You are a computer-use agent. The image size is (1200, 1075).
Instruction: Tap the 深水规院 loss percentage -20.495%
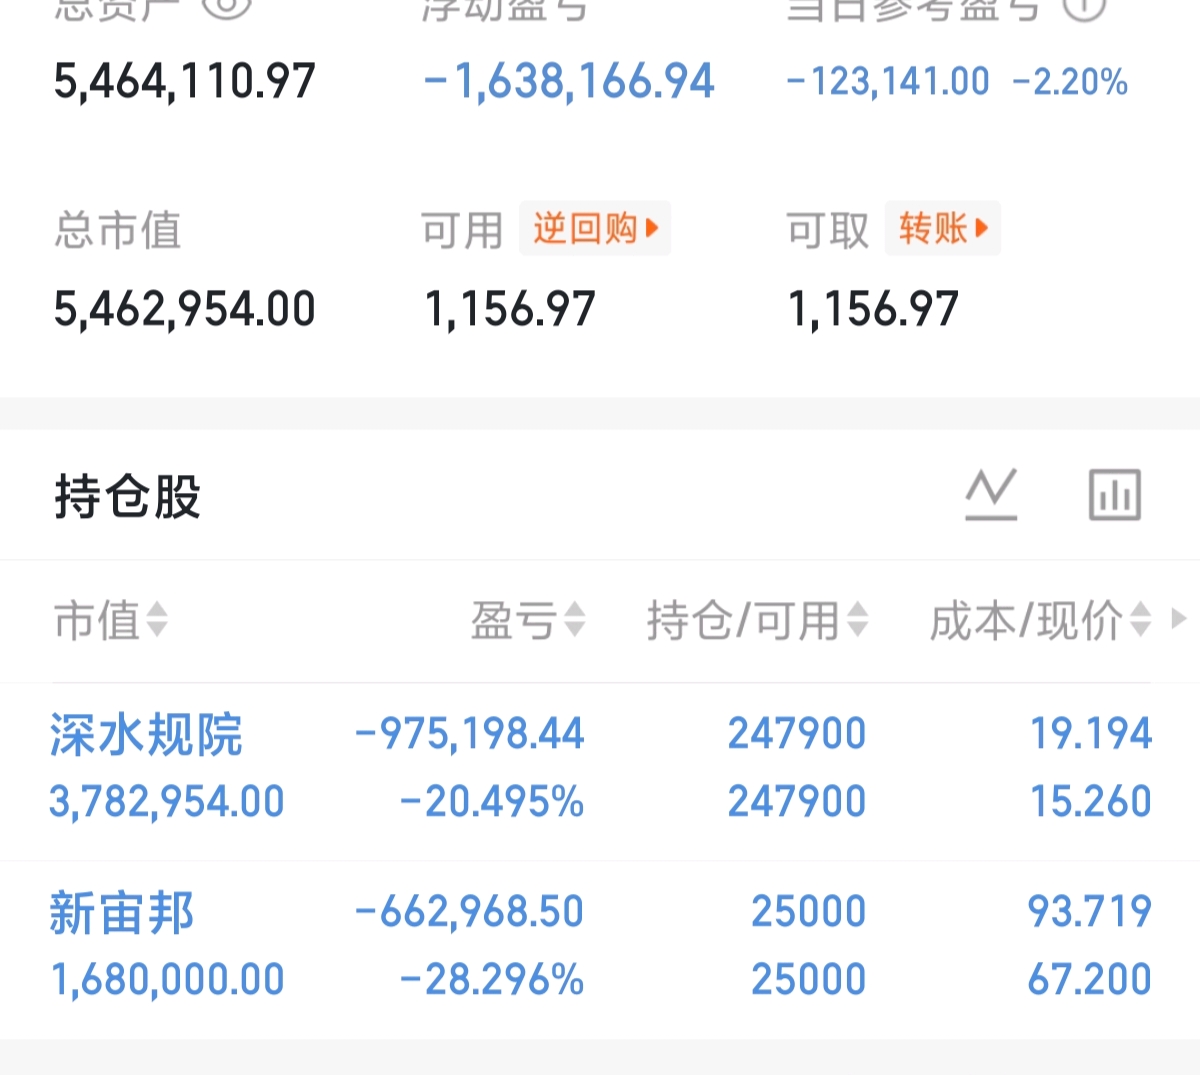pos(491,801)
